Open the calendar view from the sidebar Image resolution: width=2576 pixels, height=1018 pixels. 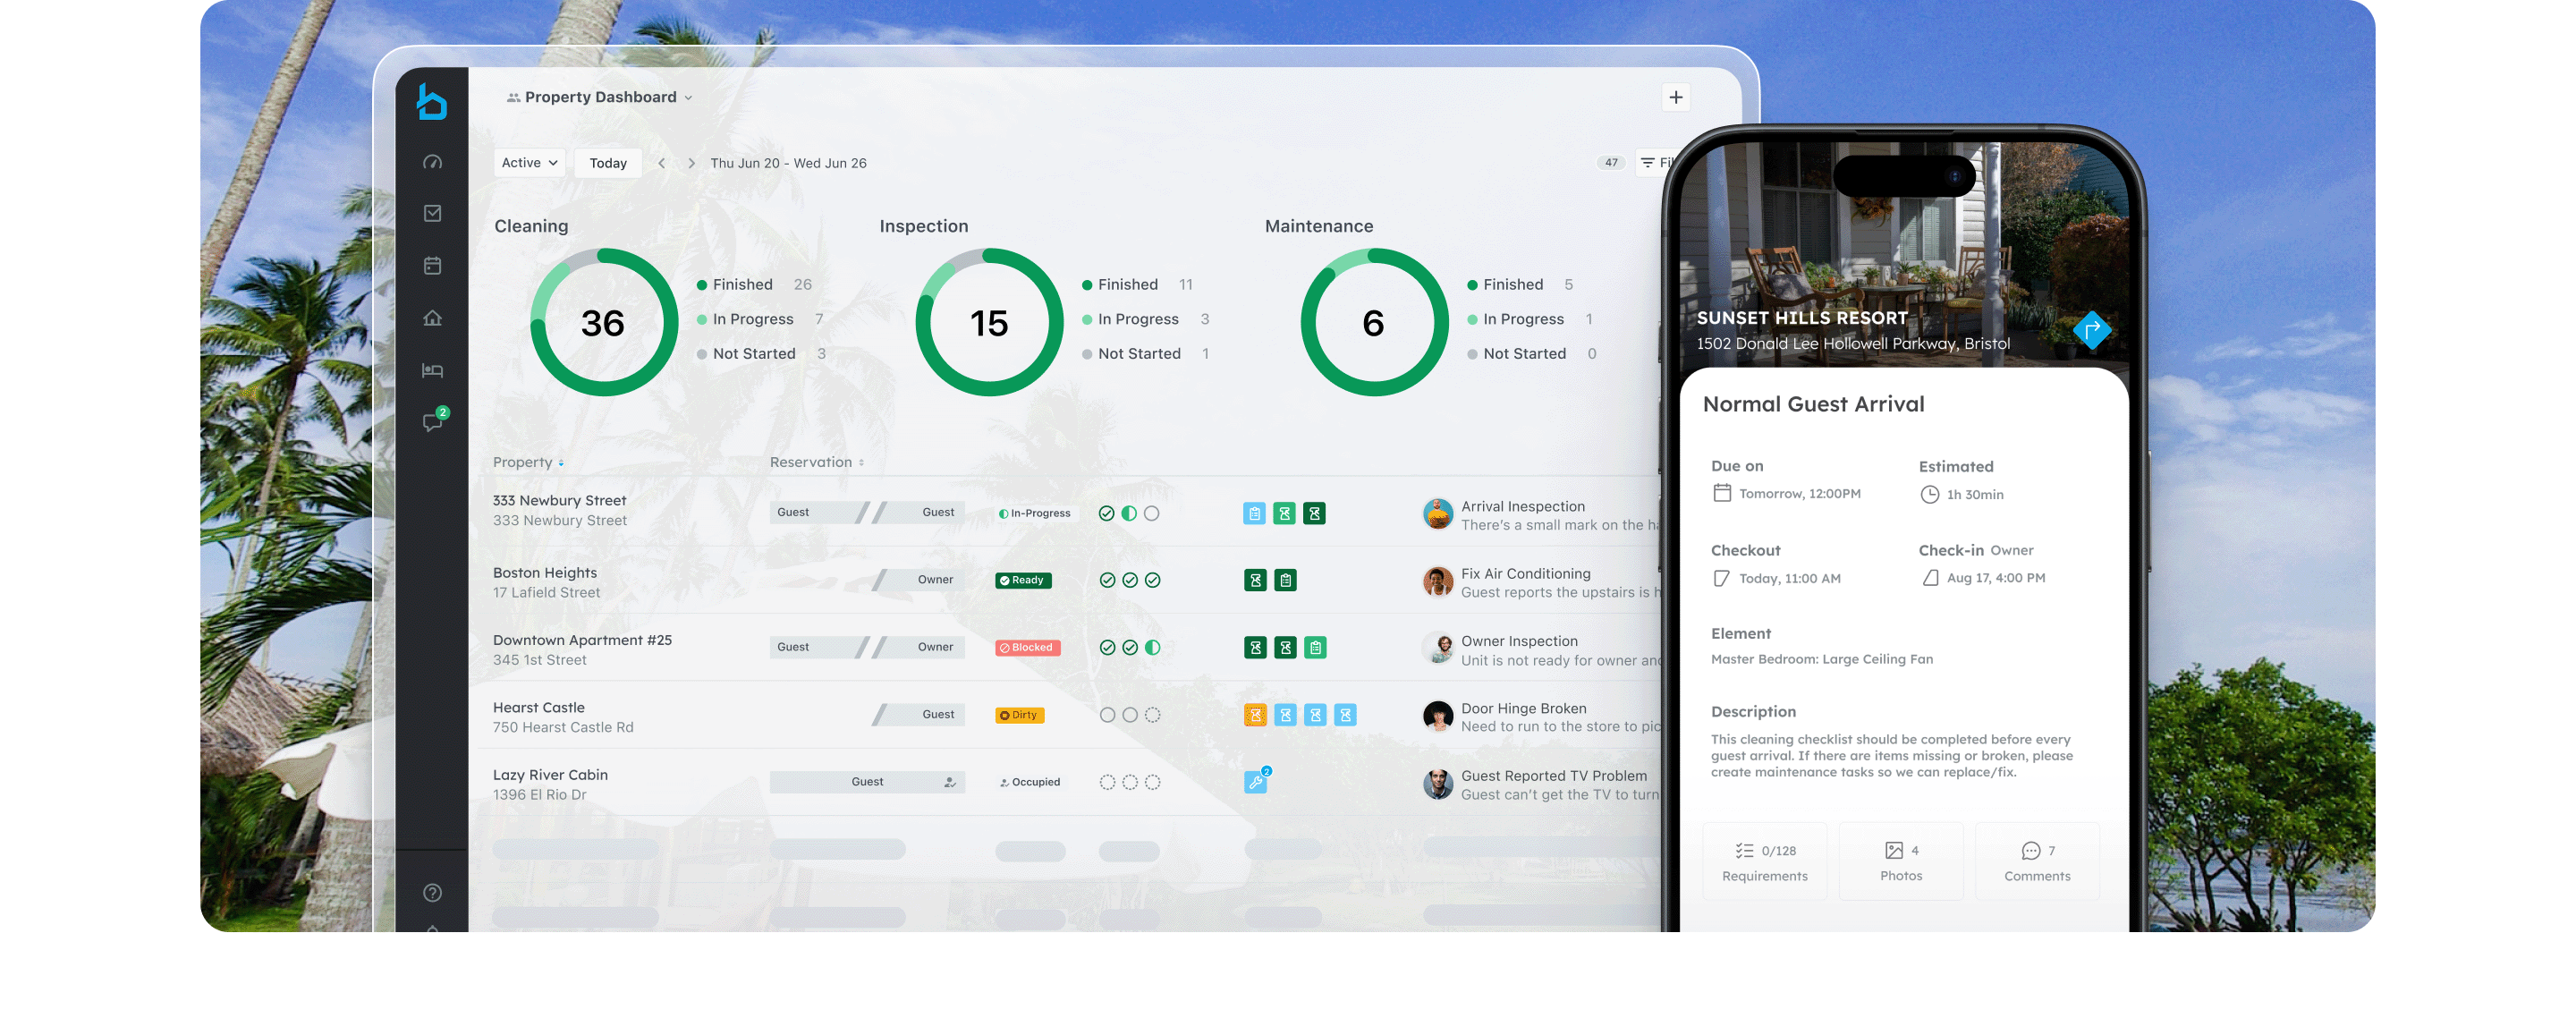pyautogui.click(x=433, y=265)
